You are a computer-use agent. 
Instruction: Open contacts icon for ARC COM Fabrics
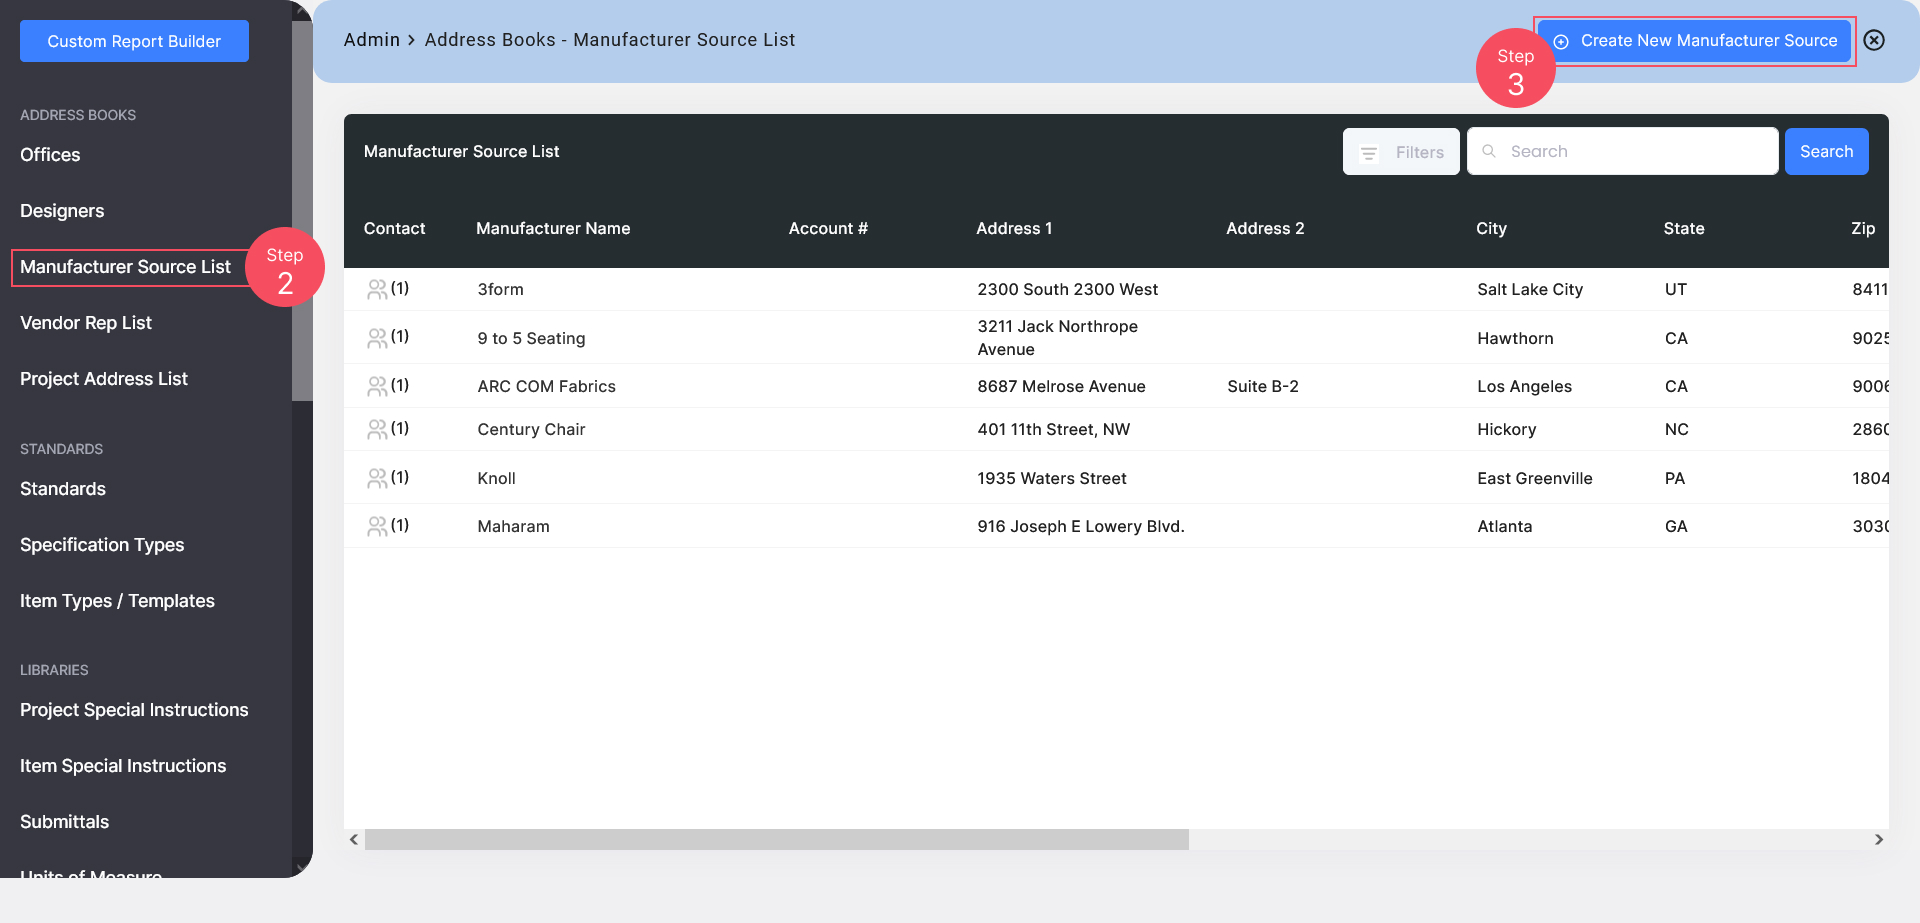tap(377, 386)
